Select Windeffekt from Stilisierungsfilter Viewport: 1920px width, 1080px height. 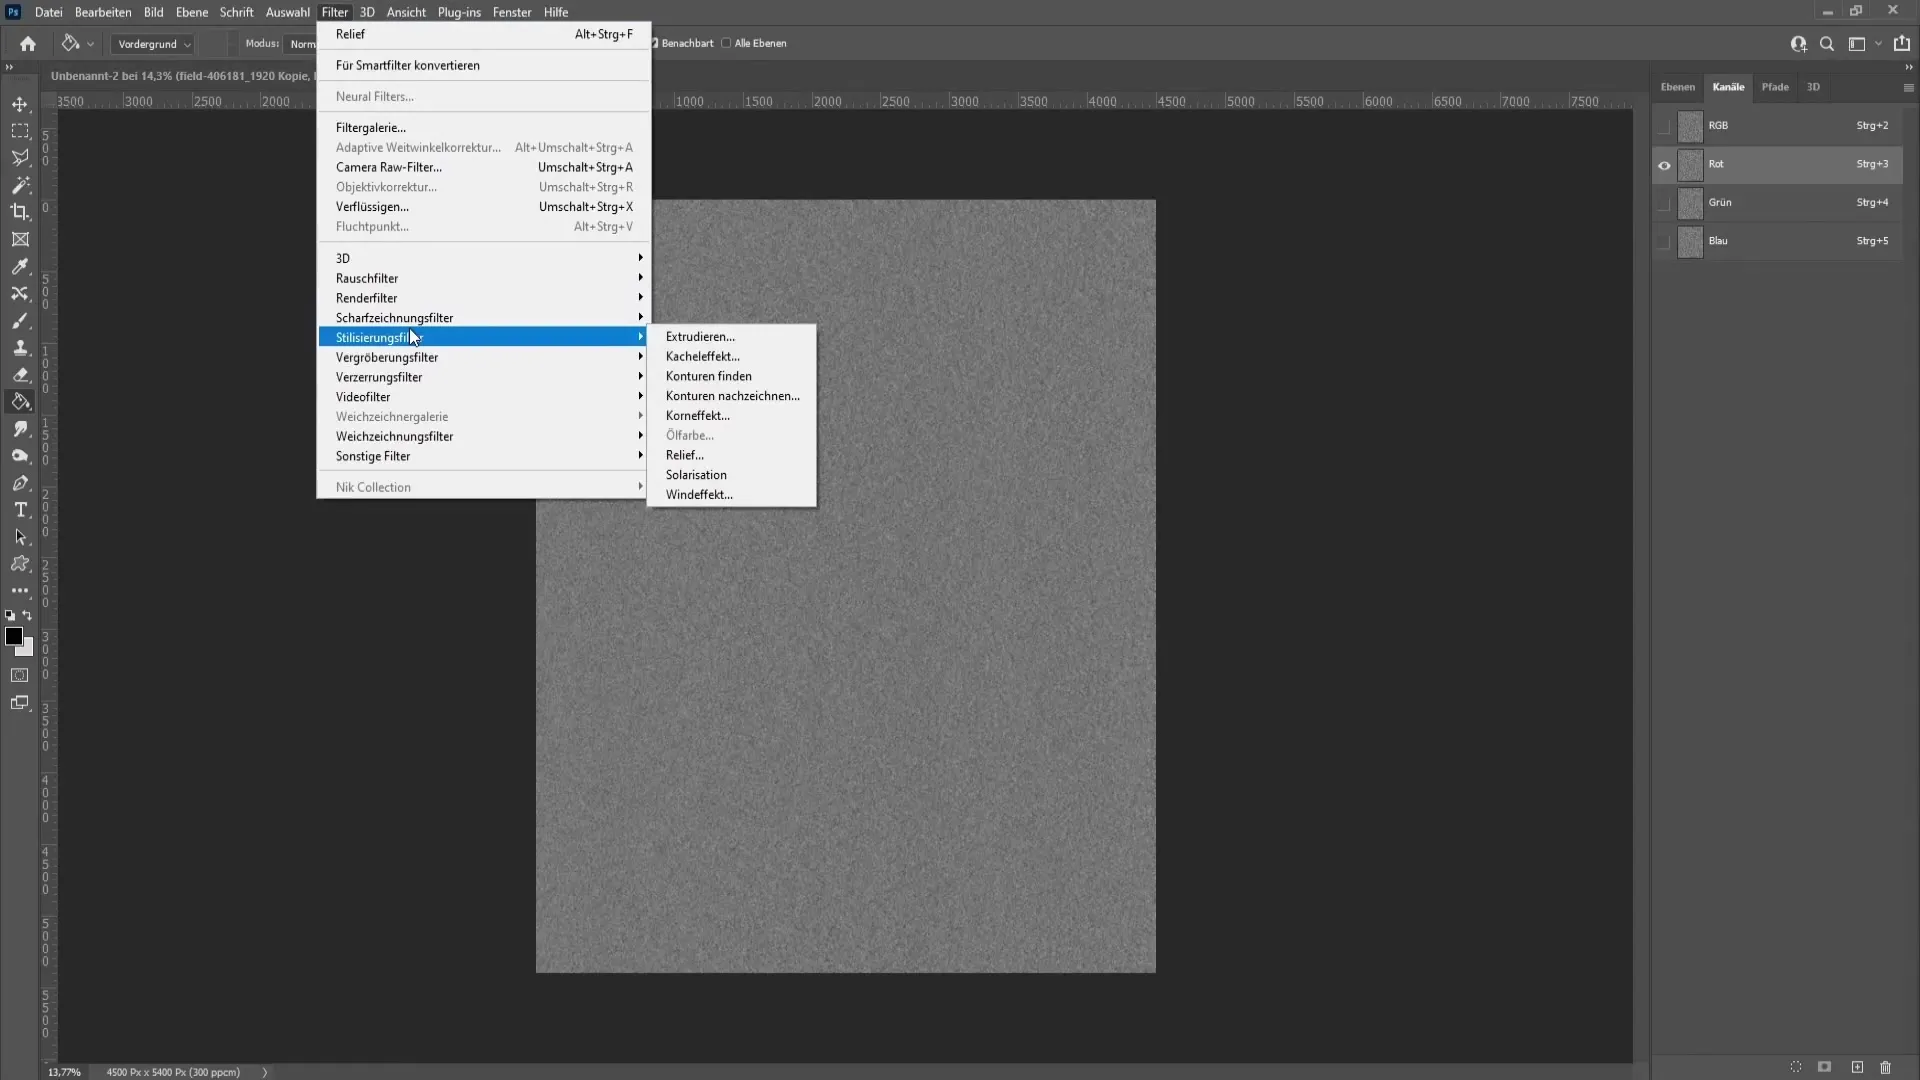point(698,493)
